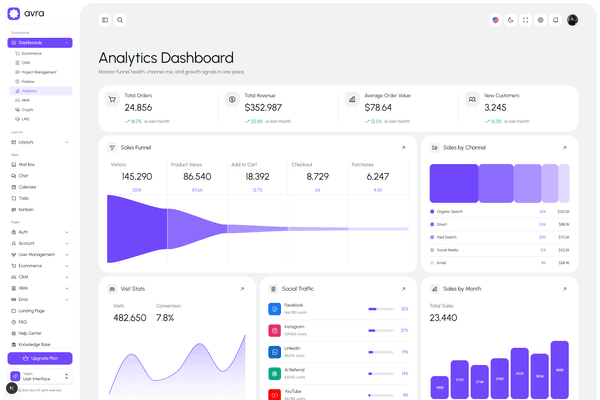
Task: Enter fullscreen mode icon
Action: pyautogui.click(x=525, y=20)
